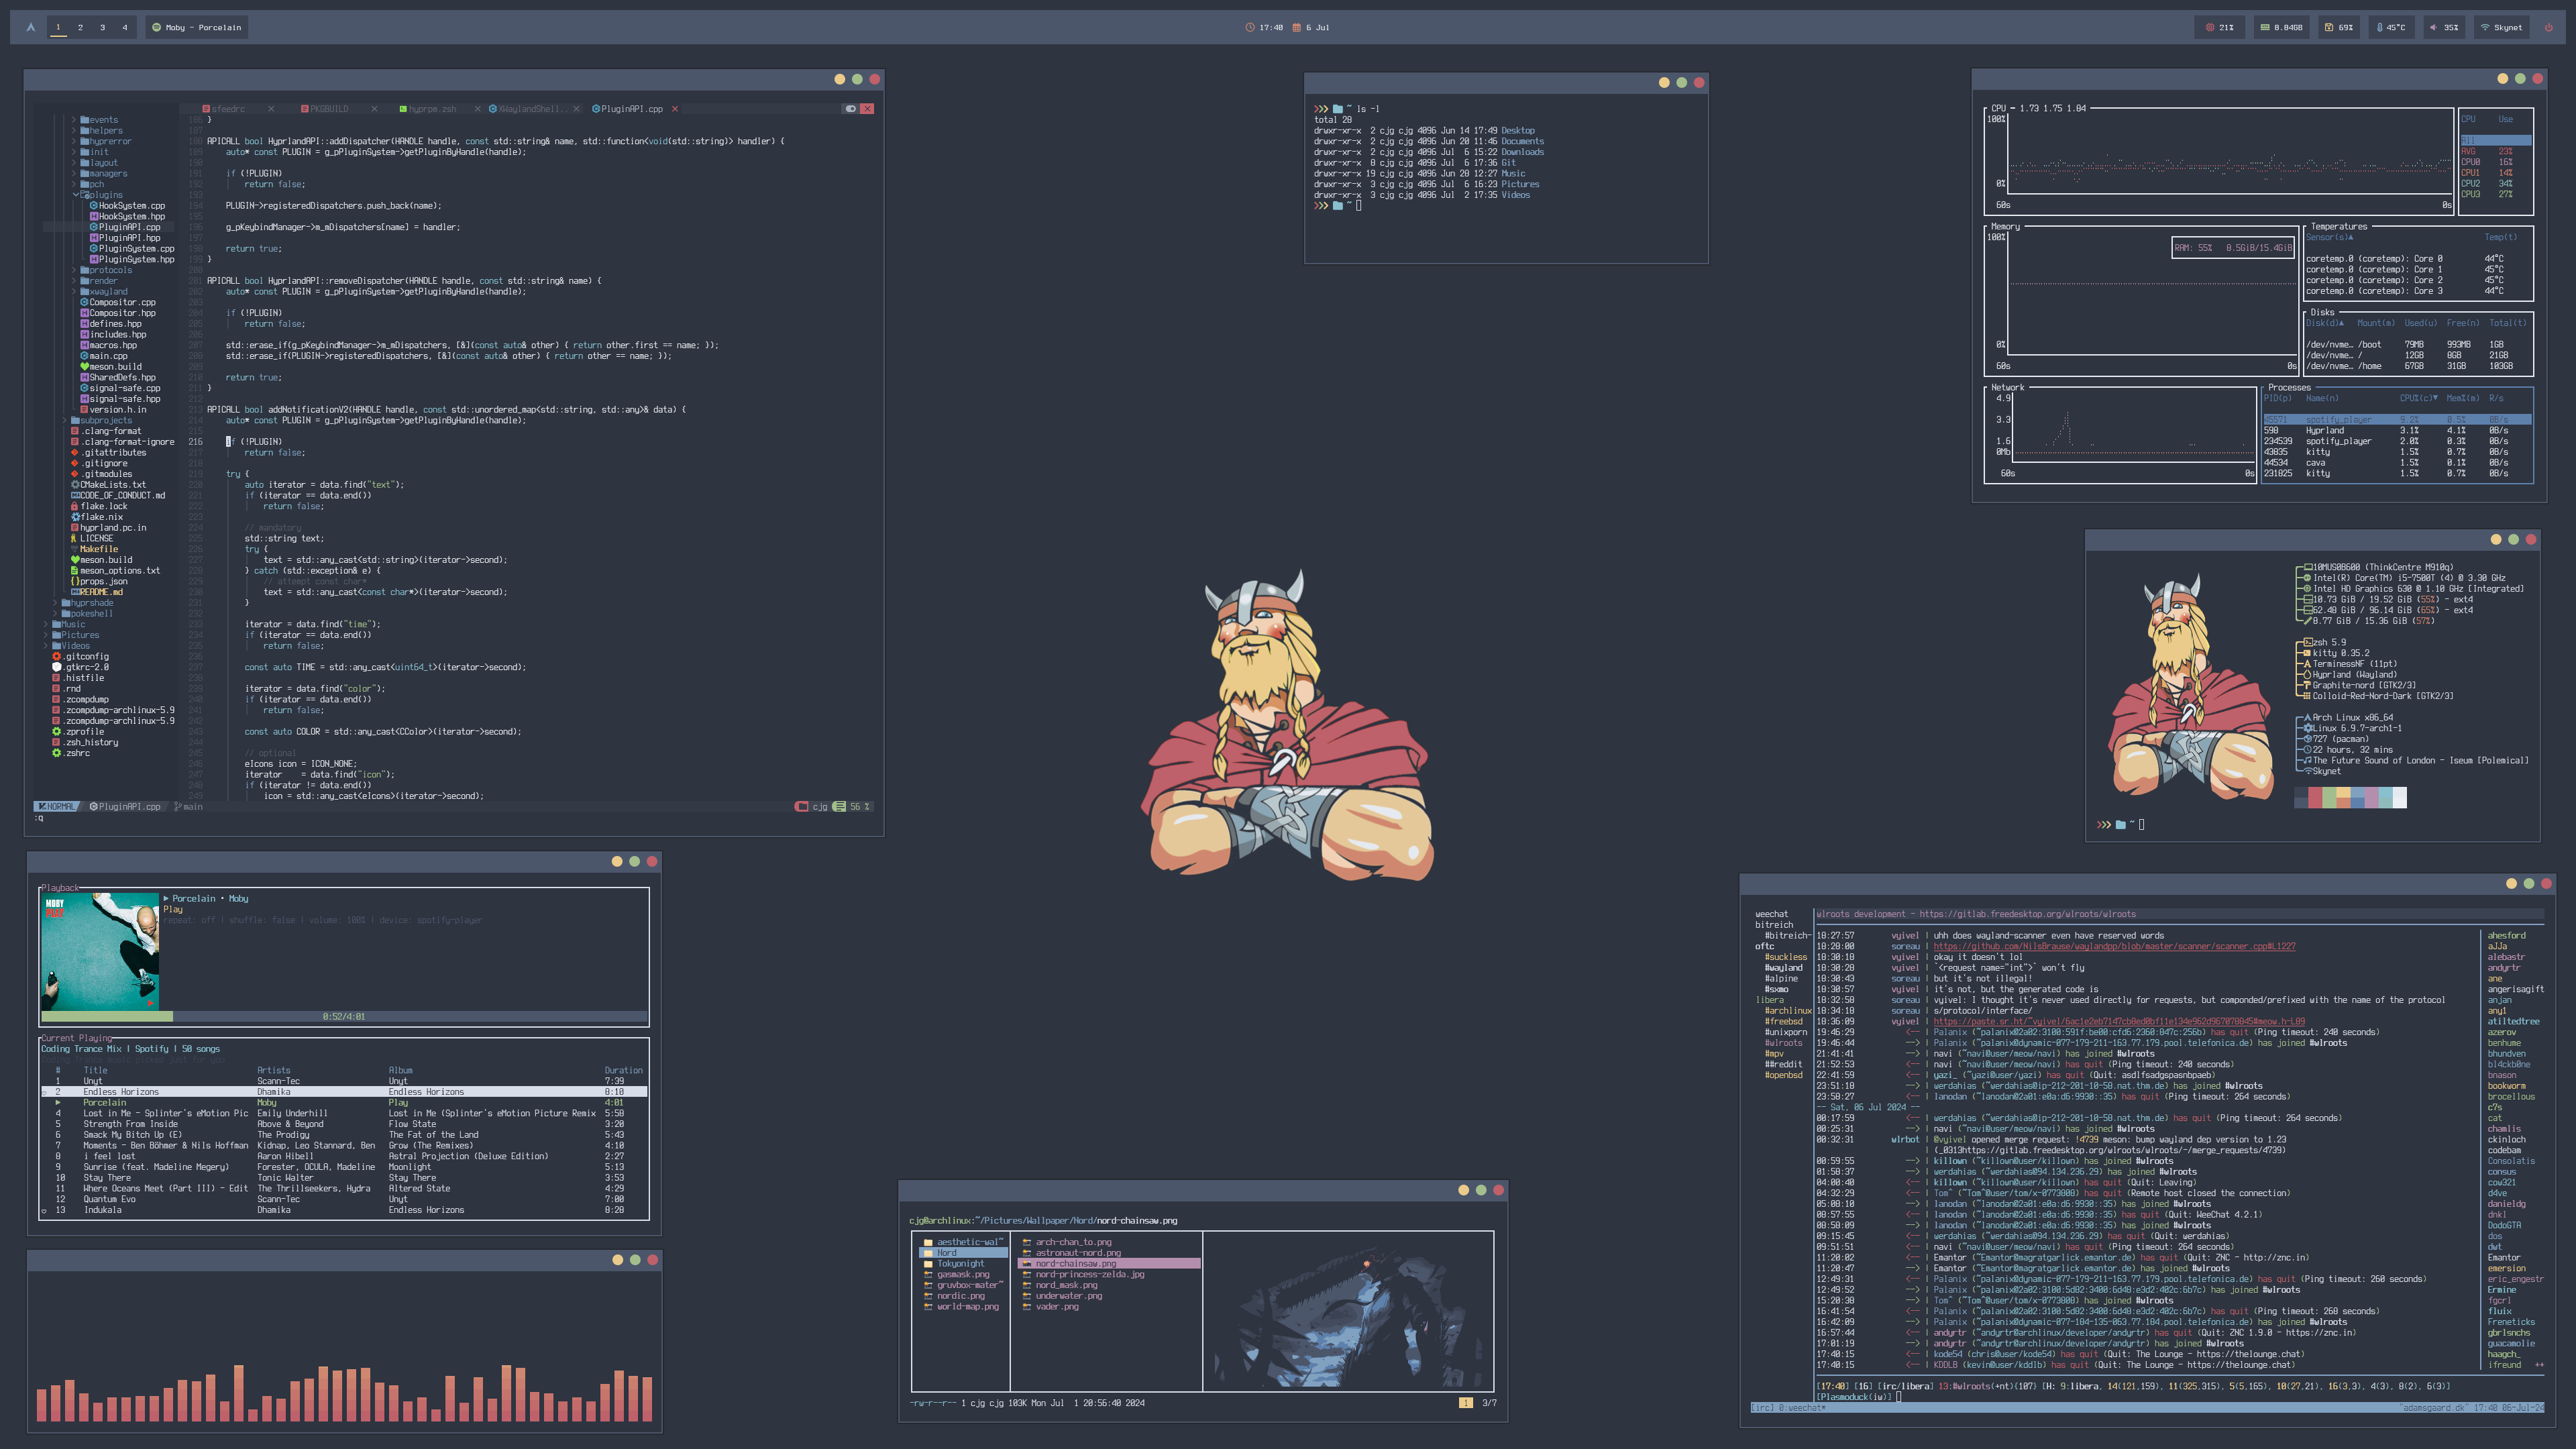Click the volume speaker icon showing 35%
The height and width of the screenshot is (1449, 2576).
[x=2433, y=27]
